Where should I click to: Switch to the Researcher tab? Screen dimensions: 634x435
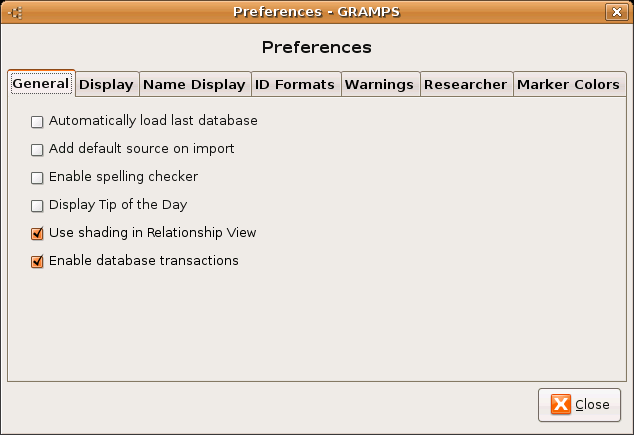466,85
